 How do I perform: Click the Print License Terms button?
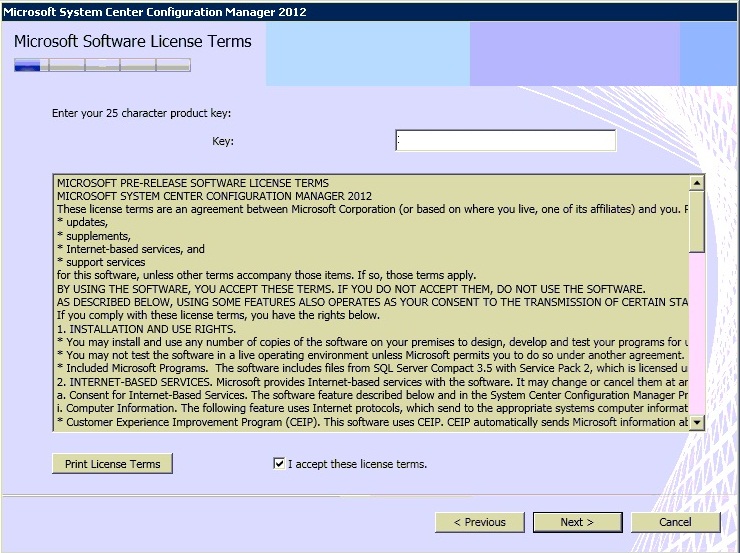(112, 464)
